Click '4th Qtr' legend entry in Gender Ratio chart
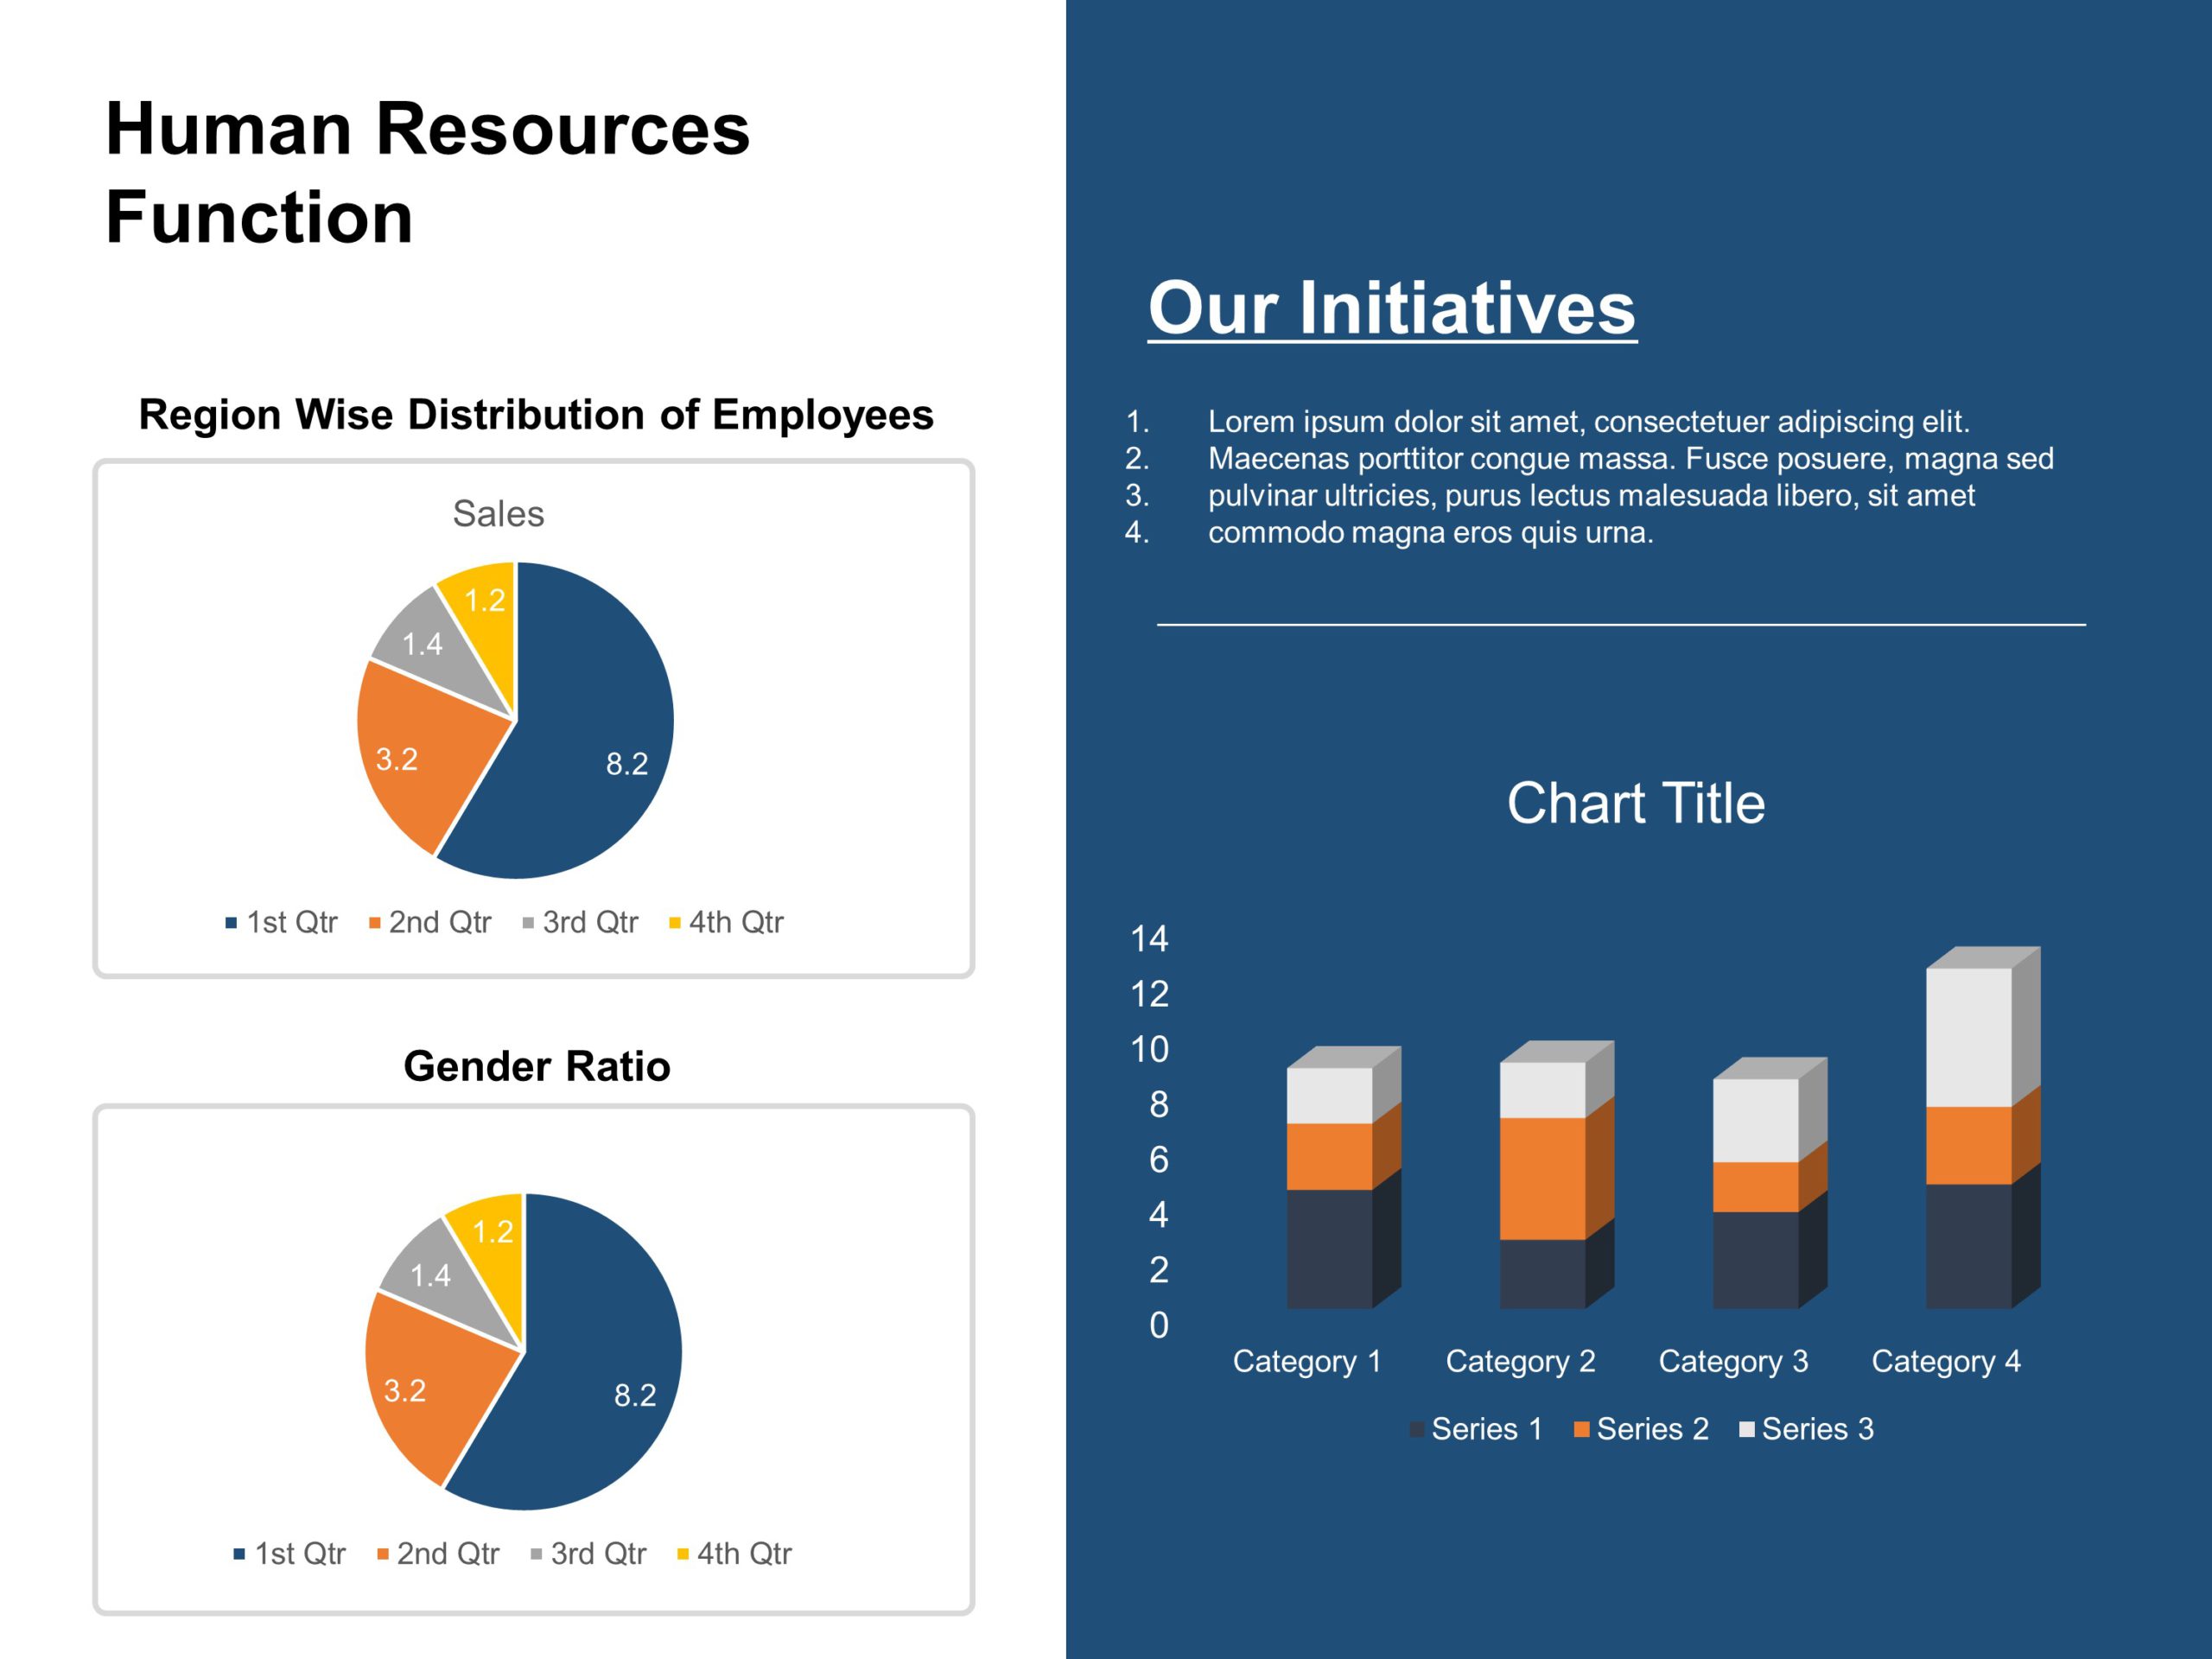This screenshot has width=2212, height=1659. (734, 1554)
